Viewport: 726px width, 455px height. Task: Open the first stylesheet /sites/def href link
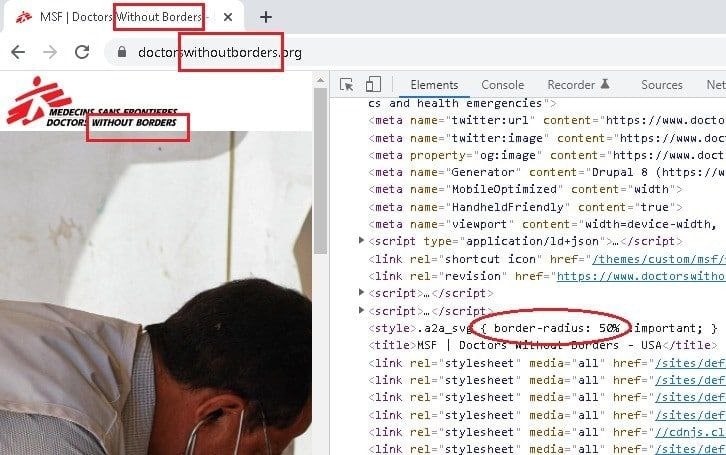coord(690,363)
